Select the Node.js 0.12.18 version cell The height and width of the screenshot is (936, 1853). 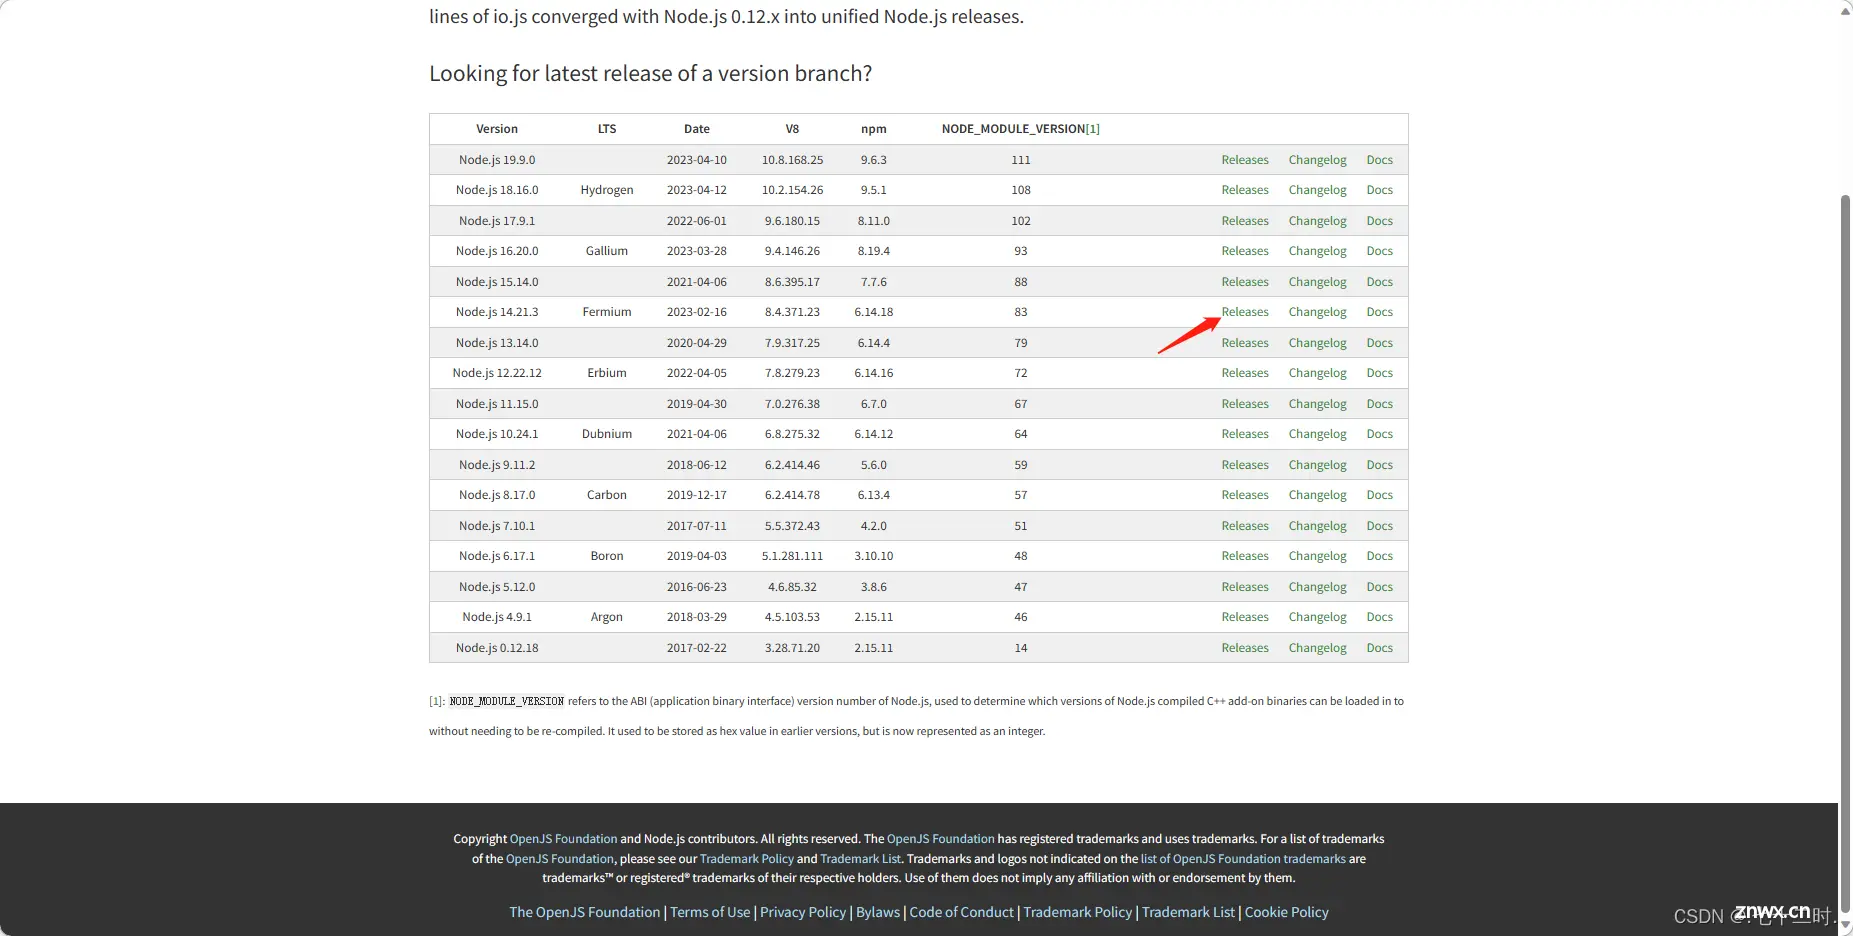497,648
